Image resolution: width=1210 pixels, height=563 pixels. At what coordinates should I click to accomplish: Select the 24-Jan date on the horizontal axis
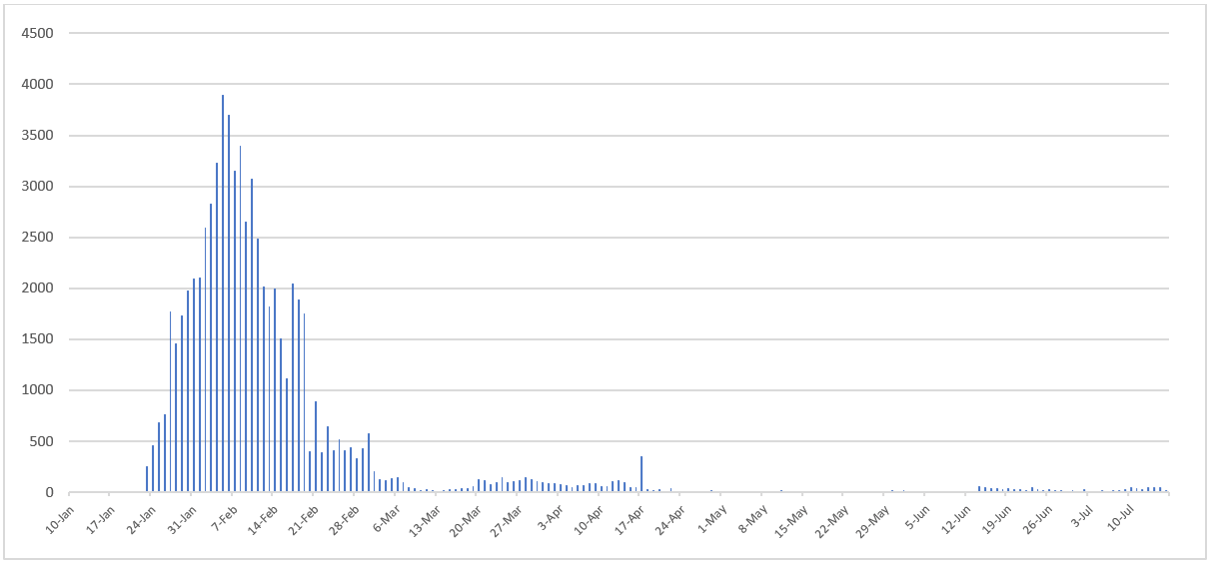pyautogui.click(x=143, y=516)
